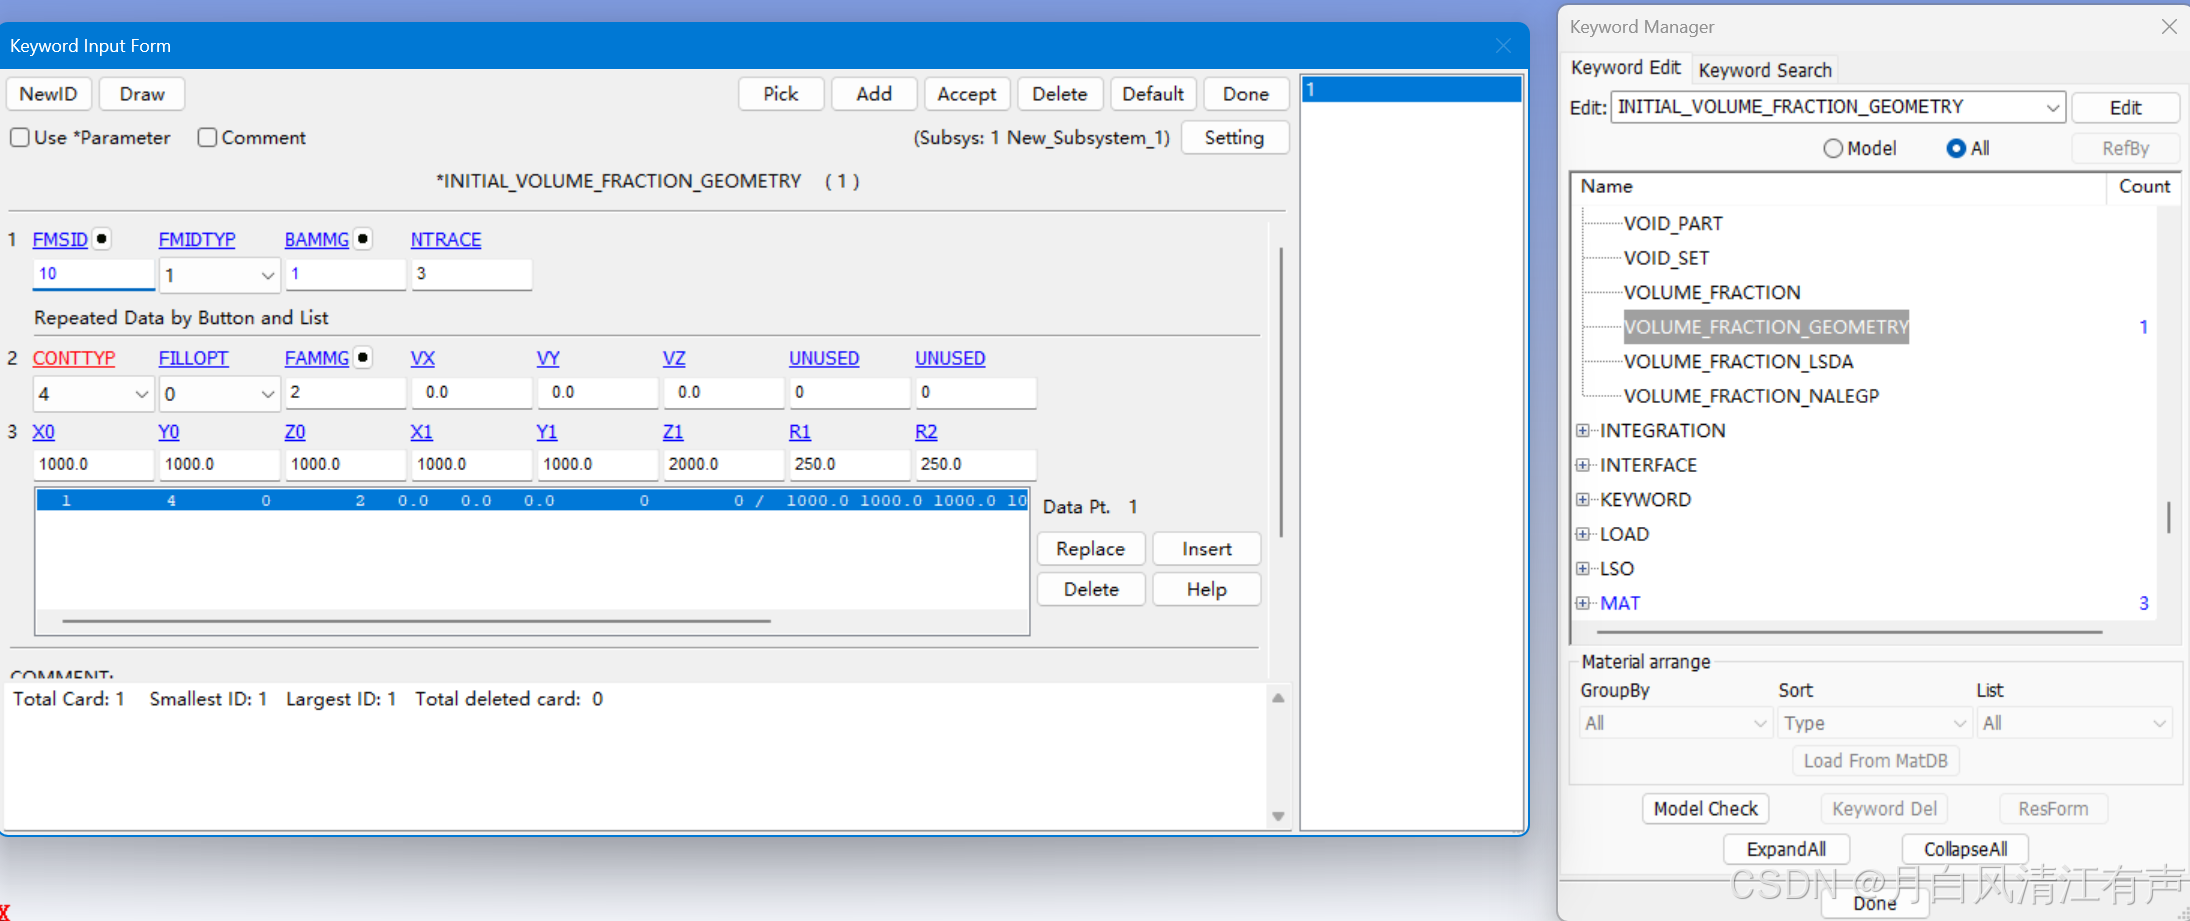Open the Sort Type dropdown

1875,723
